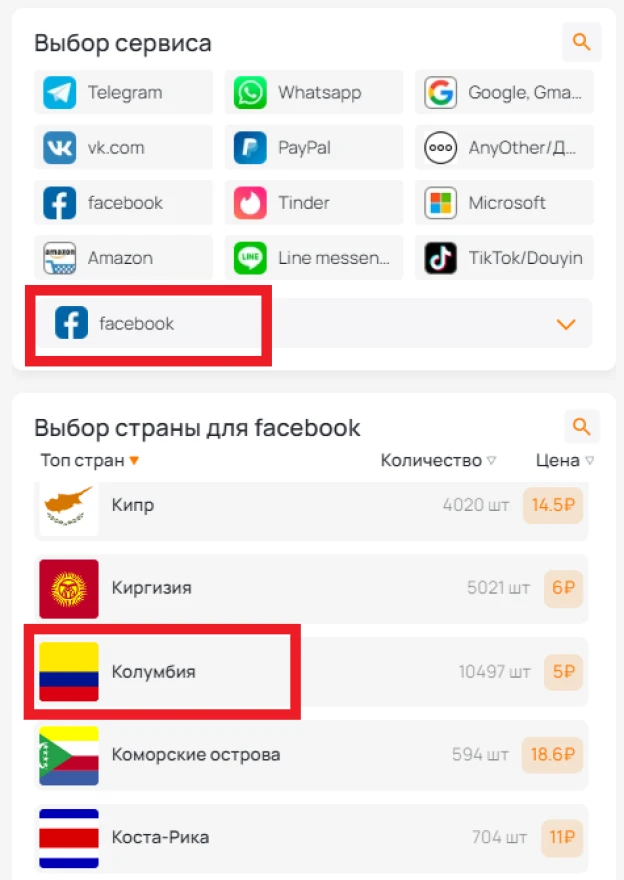Expand the selected facebook service dropdown chevron

click(x=566, y=324)
